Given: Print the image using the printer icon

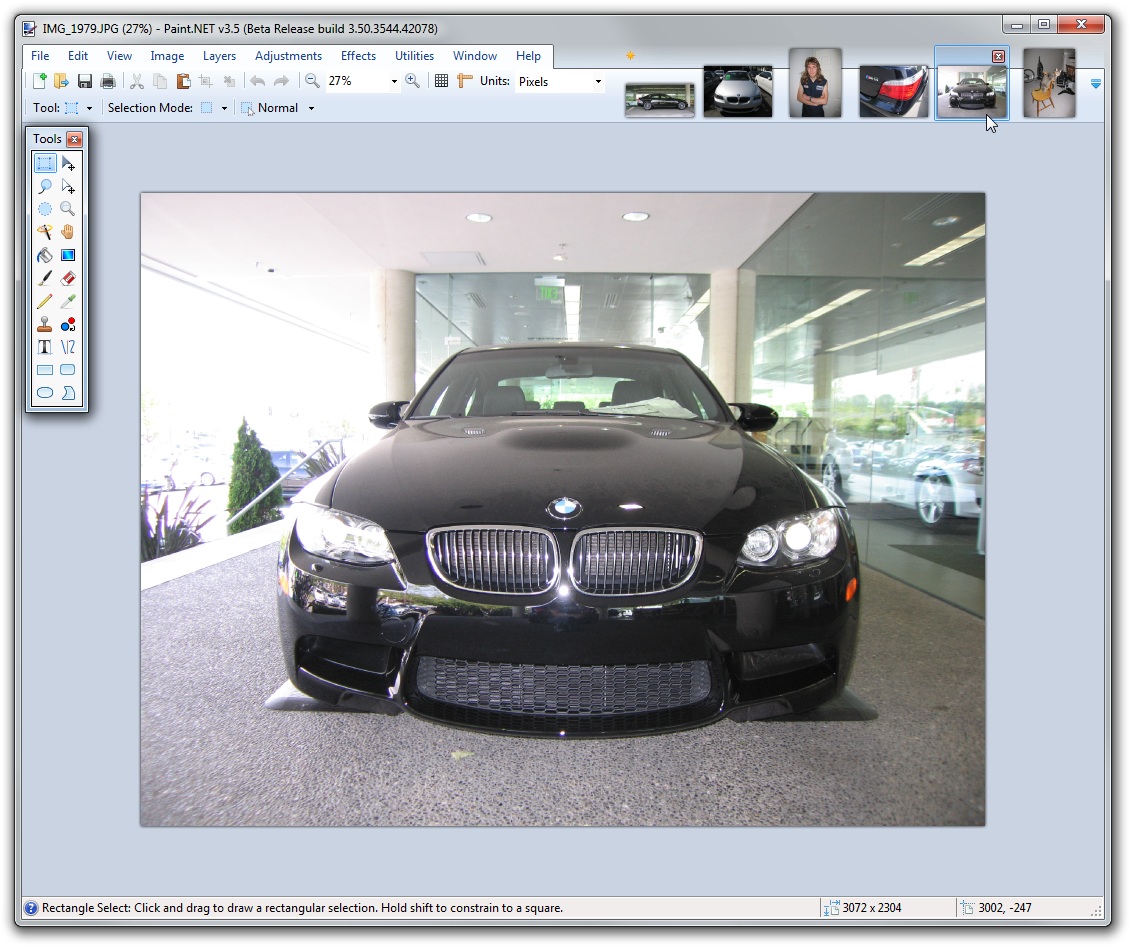Looking at the screenshot, I should [x=107, y=81].
